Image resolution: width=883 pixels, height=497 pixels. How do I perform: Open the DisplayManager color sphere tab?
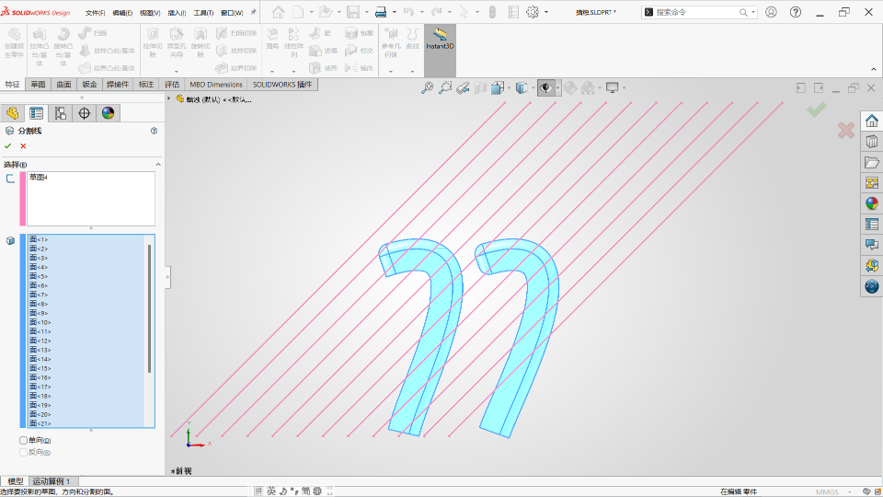[x=108, y=113]
